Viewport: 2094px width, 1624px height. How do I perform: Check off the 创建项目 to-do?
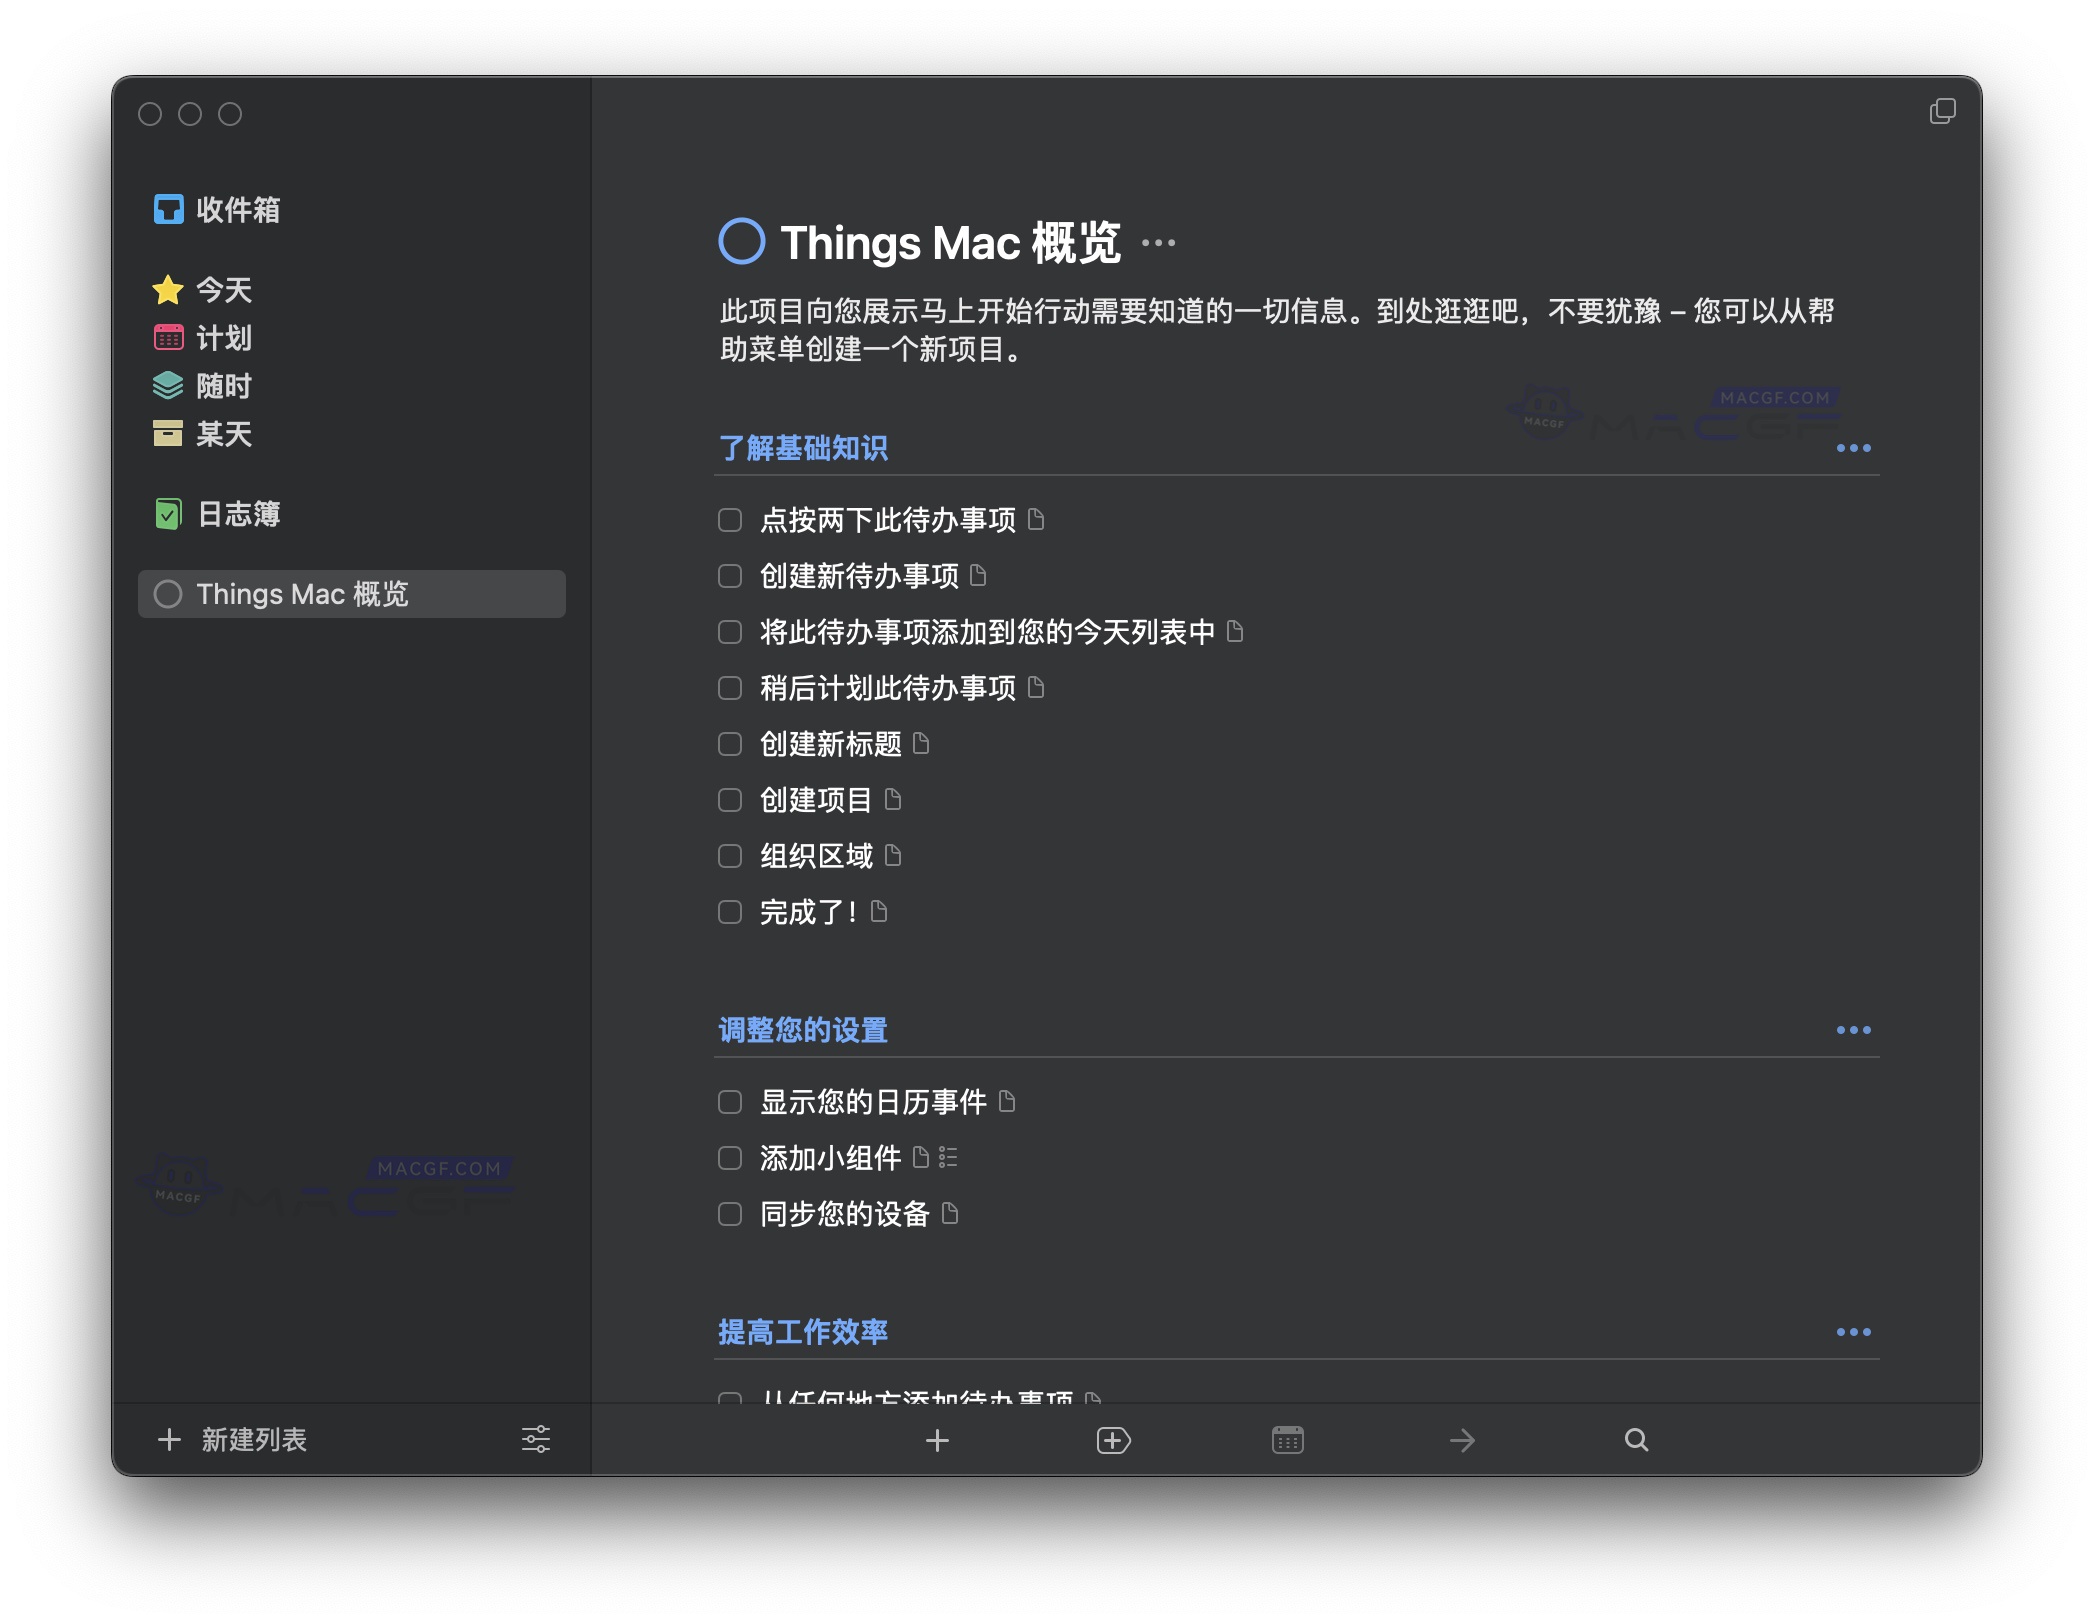729,800
